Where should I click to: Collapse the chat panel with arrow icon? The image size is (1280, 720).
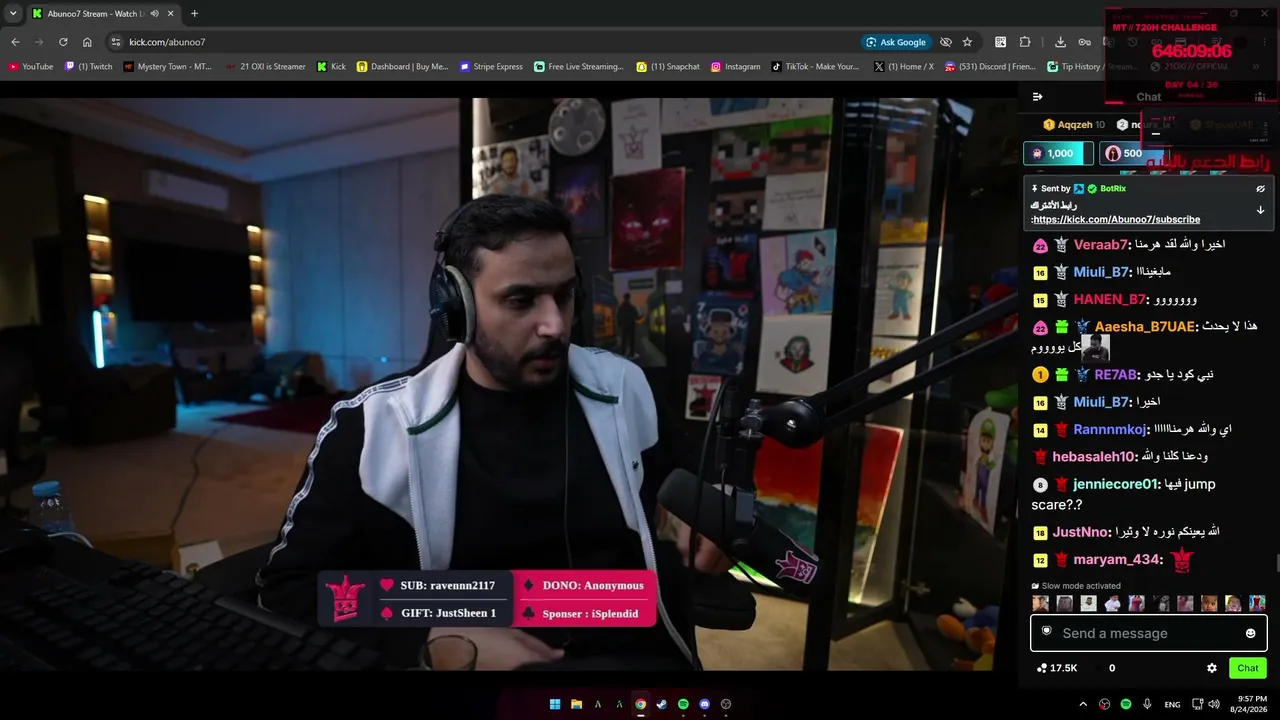1037,97
